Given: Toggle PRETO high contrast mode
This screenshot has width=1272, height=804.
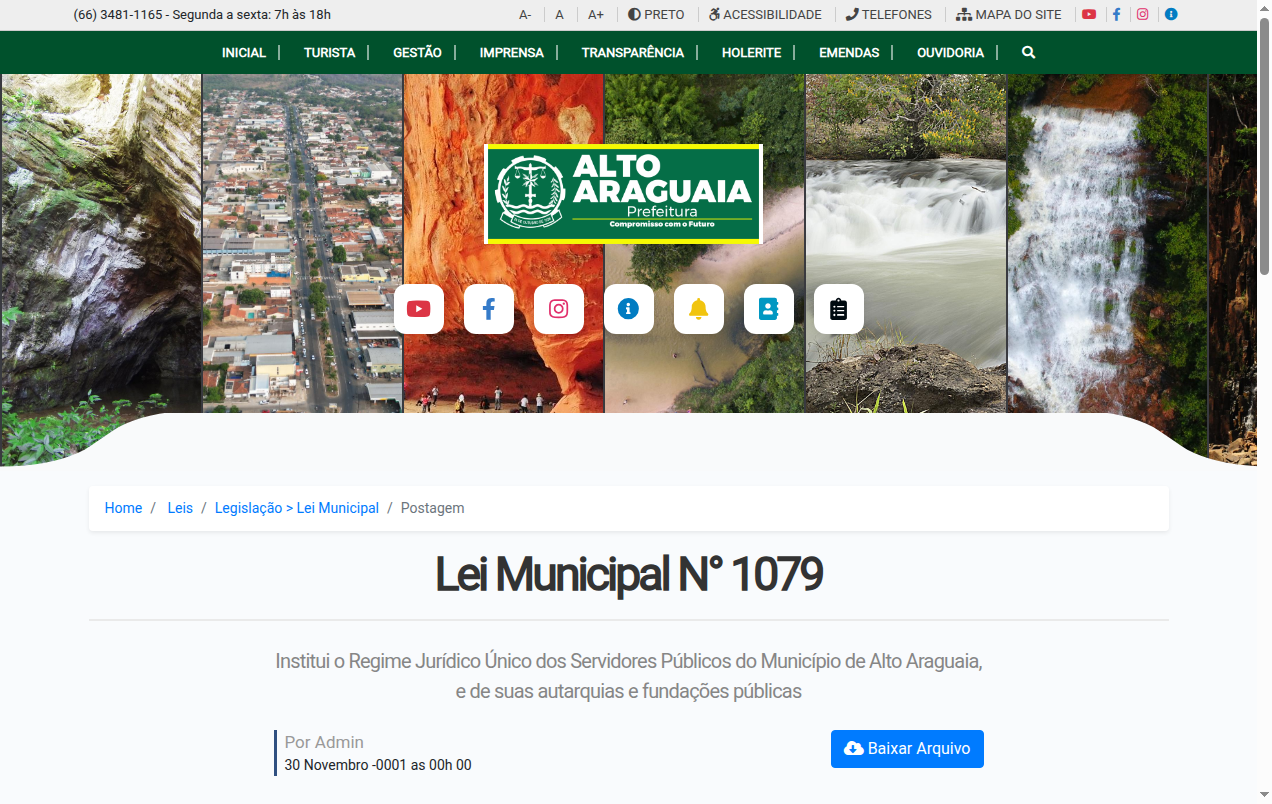Looking at the screenshot, I should (656, 15).
